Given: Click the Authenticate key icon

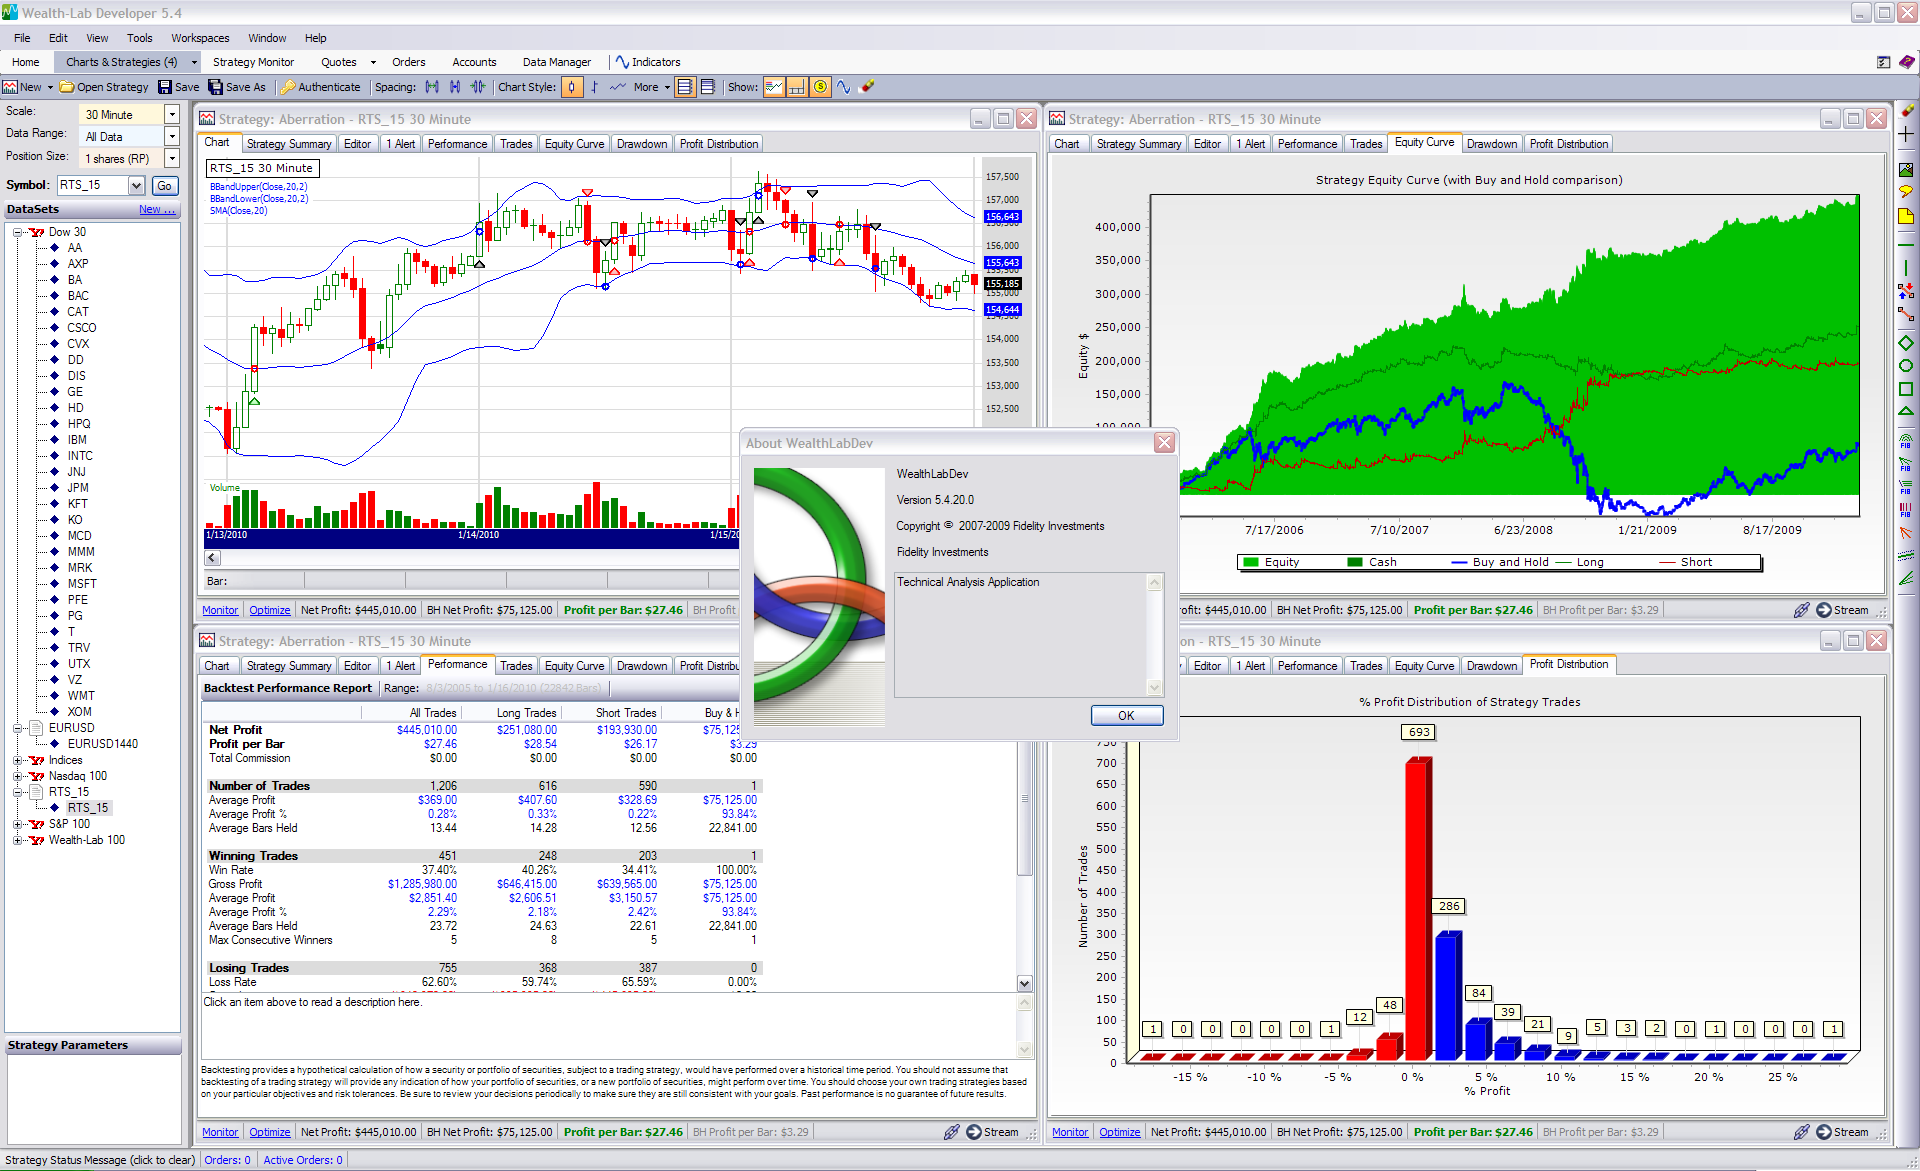Looking at the screenshot, I should 287,87.
